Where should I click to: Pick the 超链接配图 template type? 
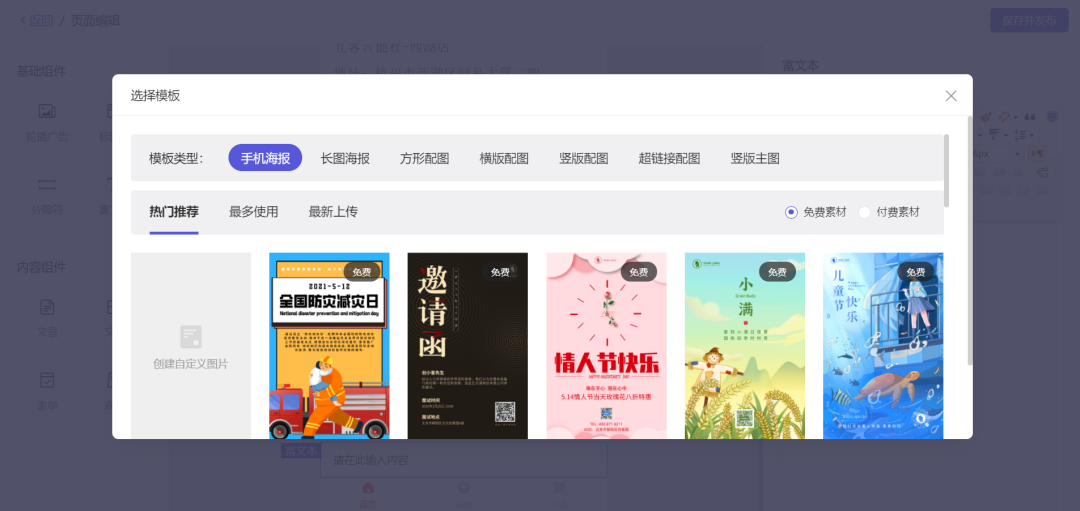click(x=669, y=158)
